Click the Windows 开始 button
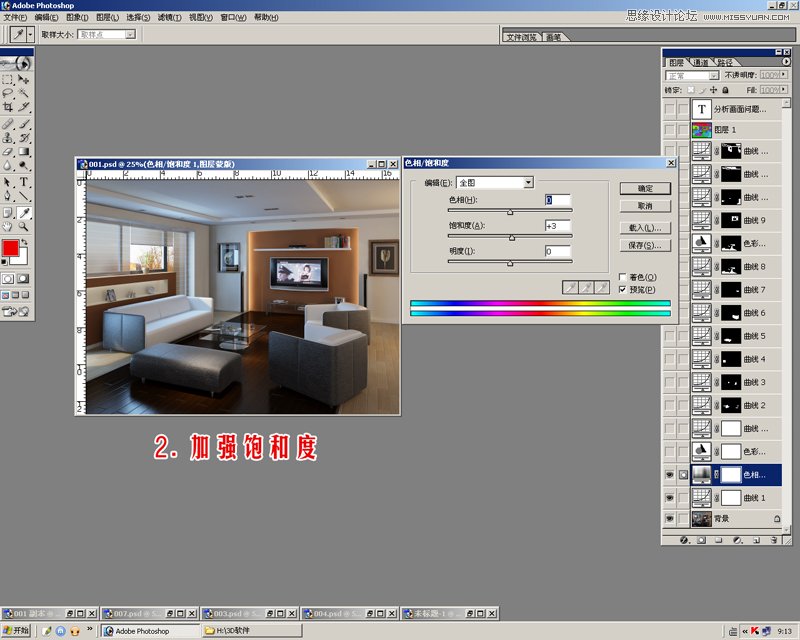800x640 pixels. 16,631
